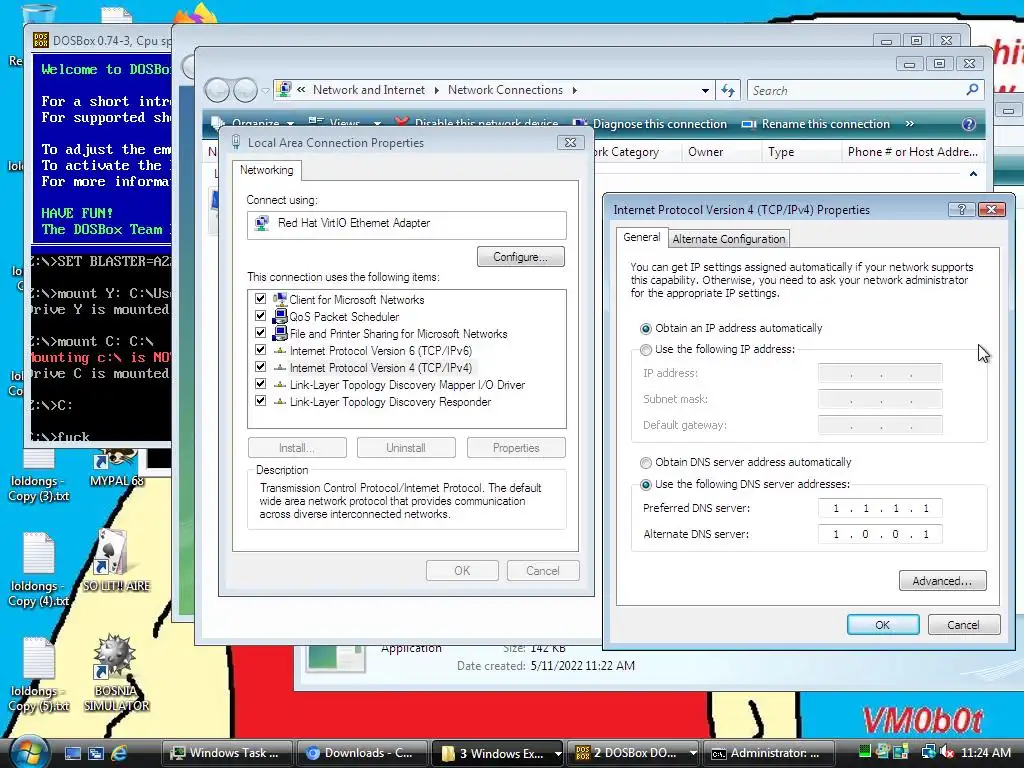Click Cancel in IPv4 Properties dialog
1024x768 pixels.
pos(963,624)
